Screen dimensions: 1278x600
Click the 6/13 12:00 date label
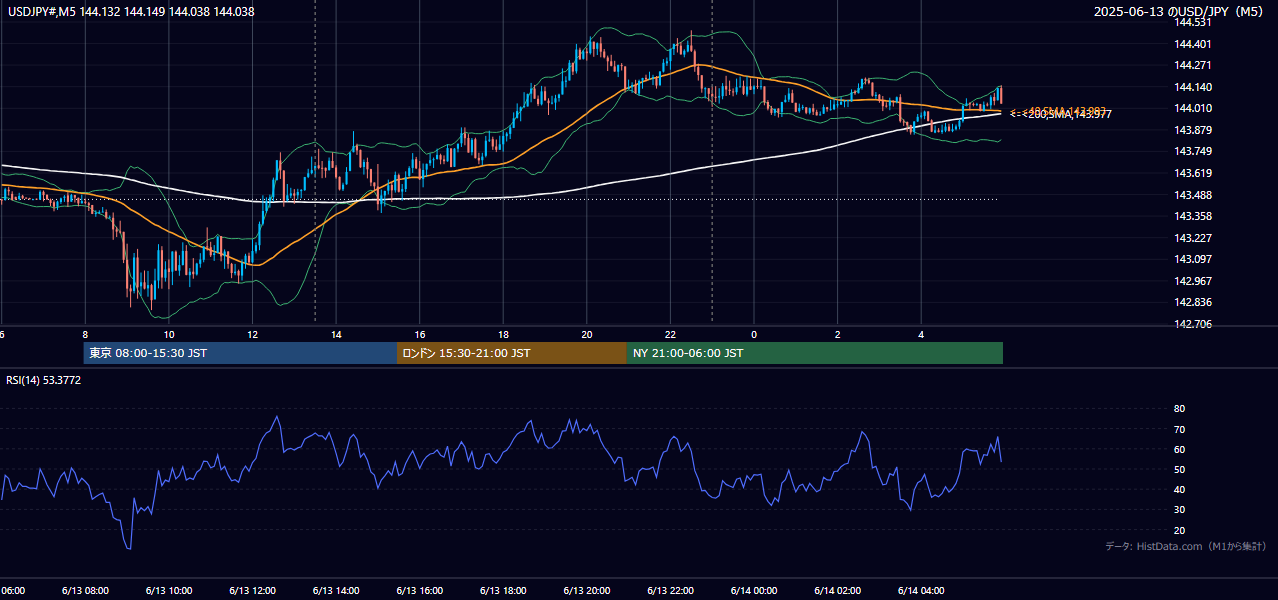tap(252, 591)
